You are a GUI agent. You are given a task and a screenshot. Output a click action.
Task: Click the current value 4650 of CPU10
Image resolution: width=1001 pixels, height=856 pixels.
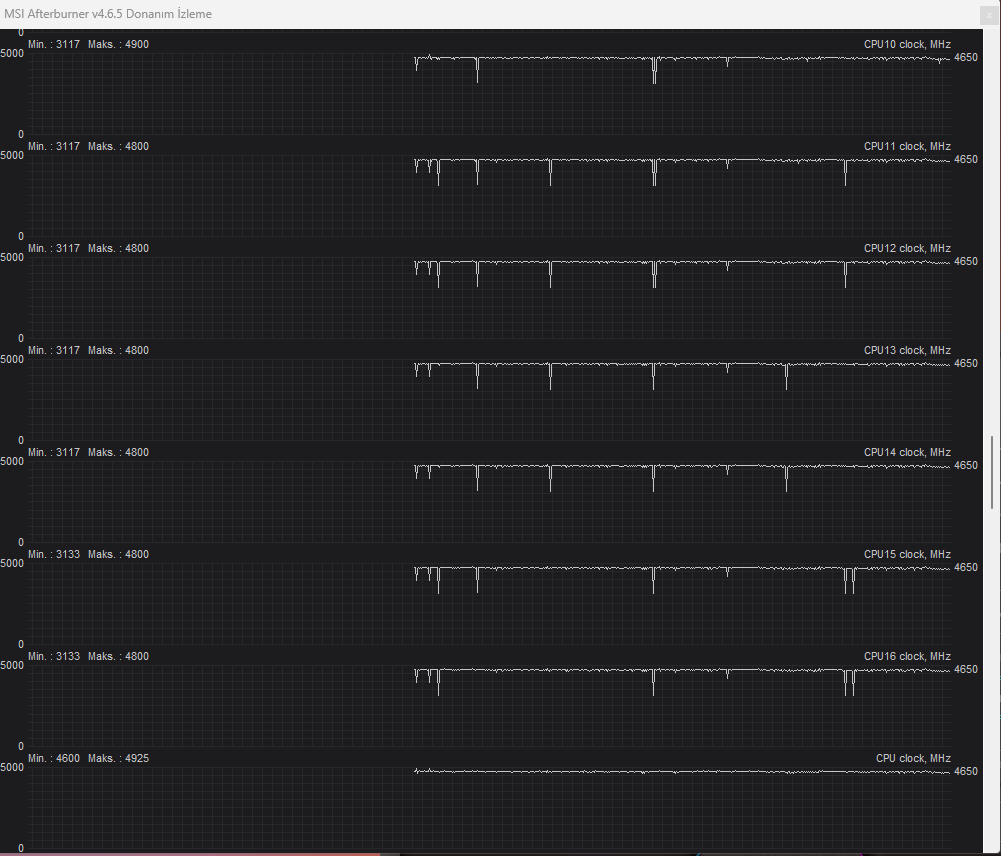click(965, 57)
